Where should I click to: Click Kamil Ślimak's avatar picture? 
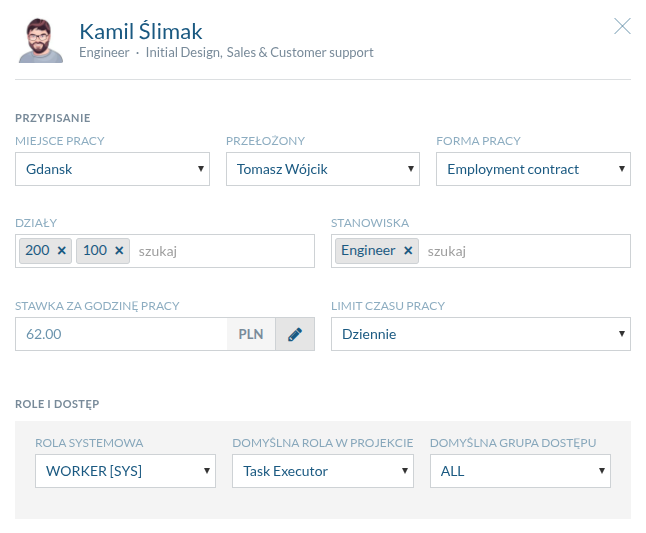tap(40, 40)
